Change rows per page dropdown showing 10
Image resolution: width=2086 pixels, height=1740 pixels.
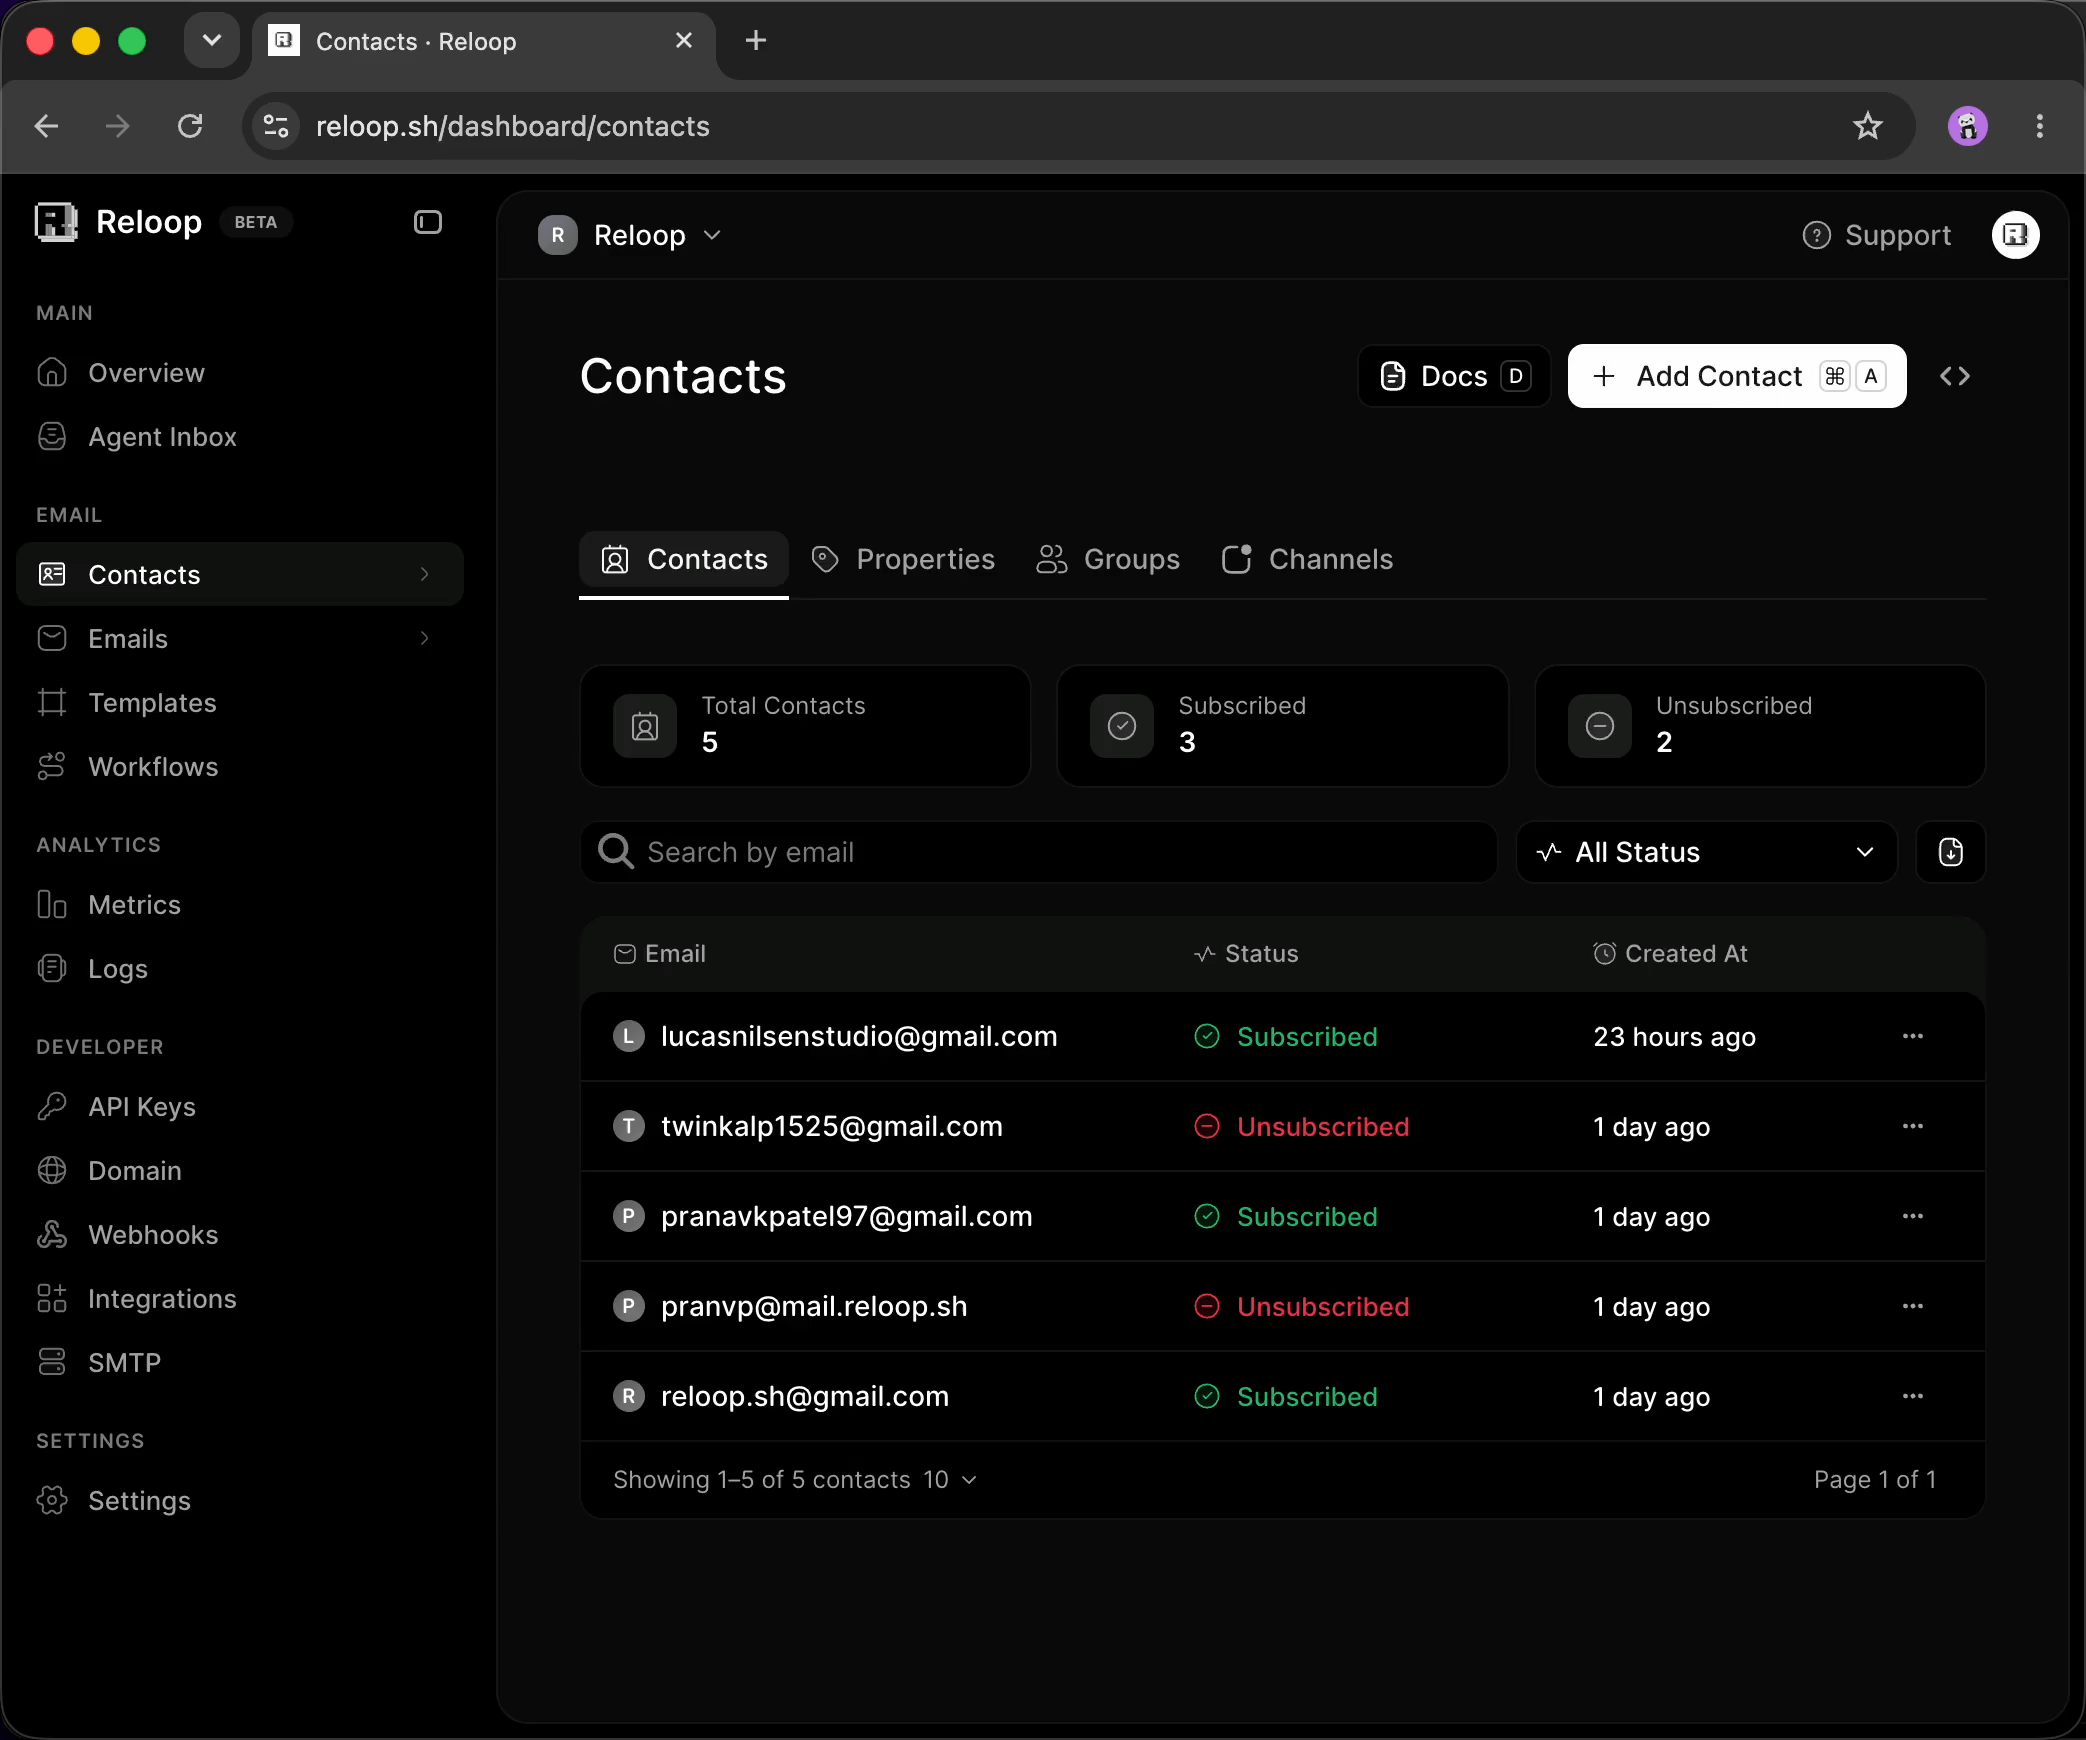[949, 1479]
